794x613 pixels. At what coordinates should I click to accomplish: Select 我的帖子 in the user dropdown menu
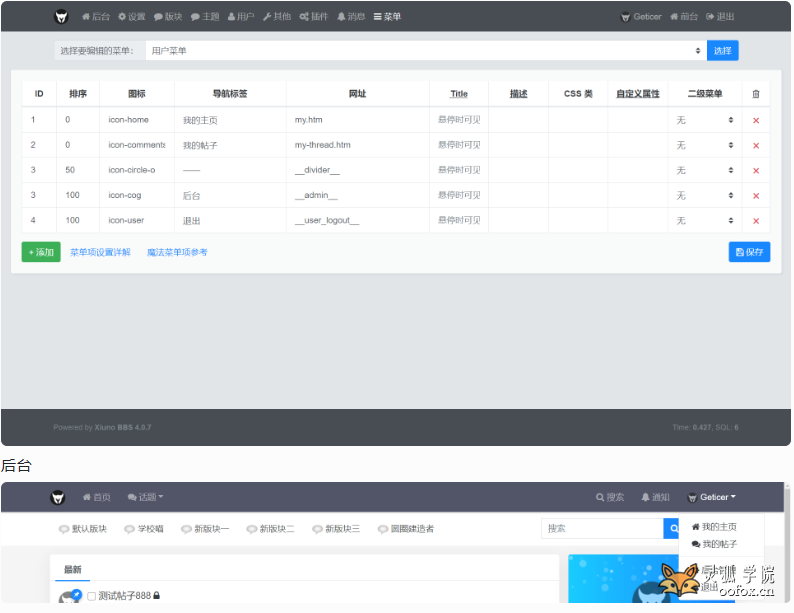click(x=714, y=544)
